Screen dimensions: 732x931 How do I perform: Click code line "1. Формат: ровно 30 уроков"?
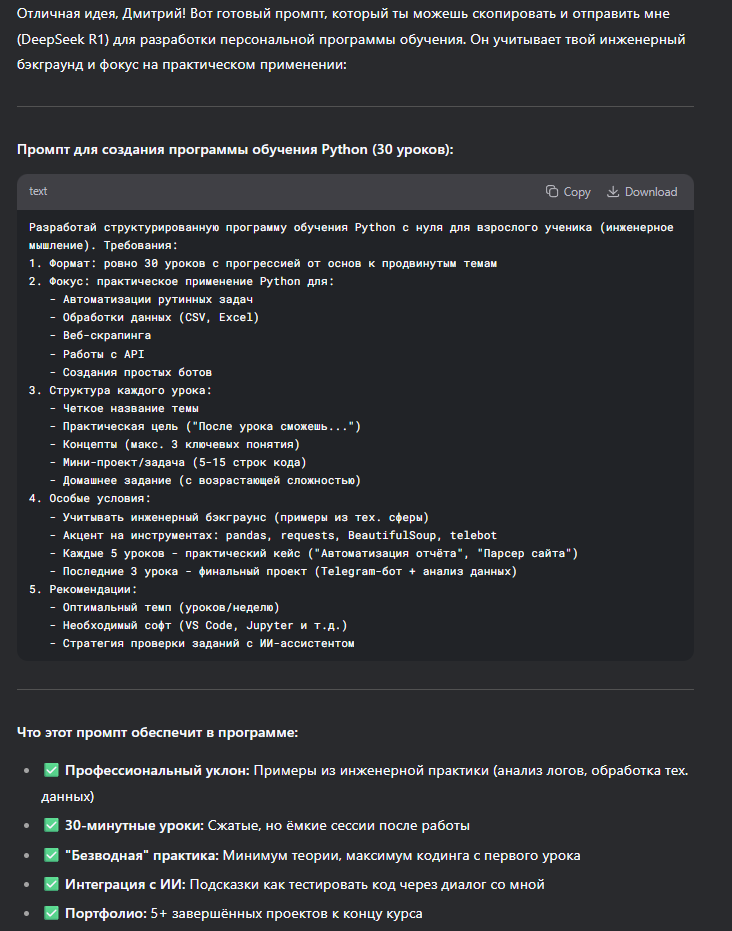click(263, 263)
